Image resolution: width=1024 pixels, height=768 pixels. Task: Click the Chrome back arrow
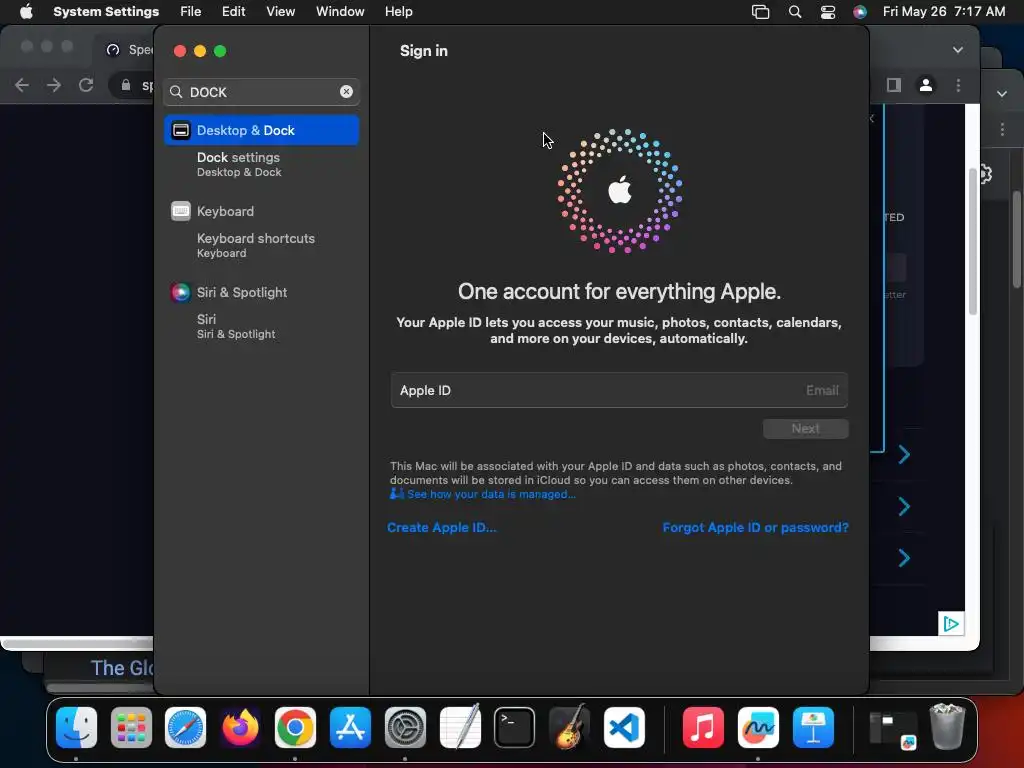[22, 85]
